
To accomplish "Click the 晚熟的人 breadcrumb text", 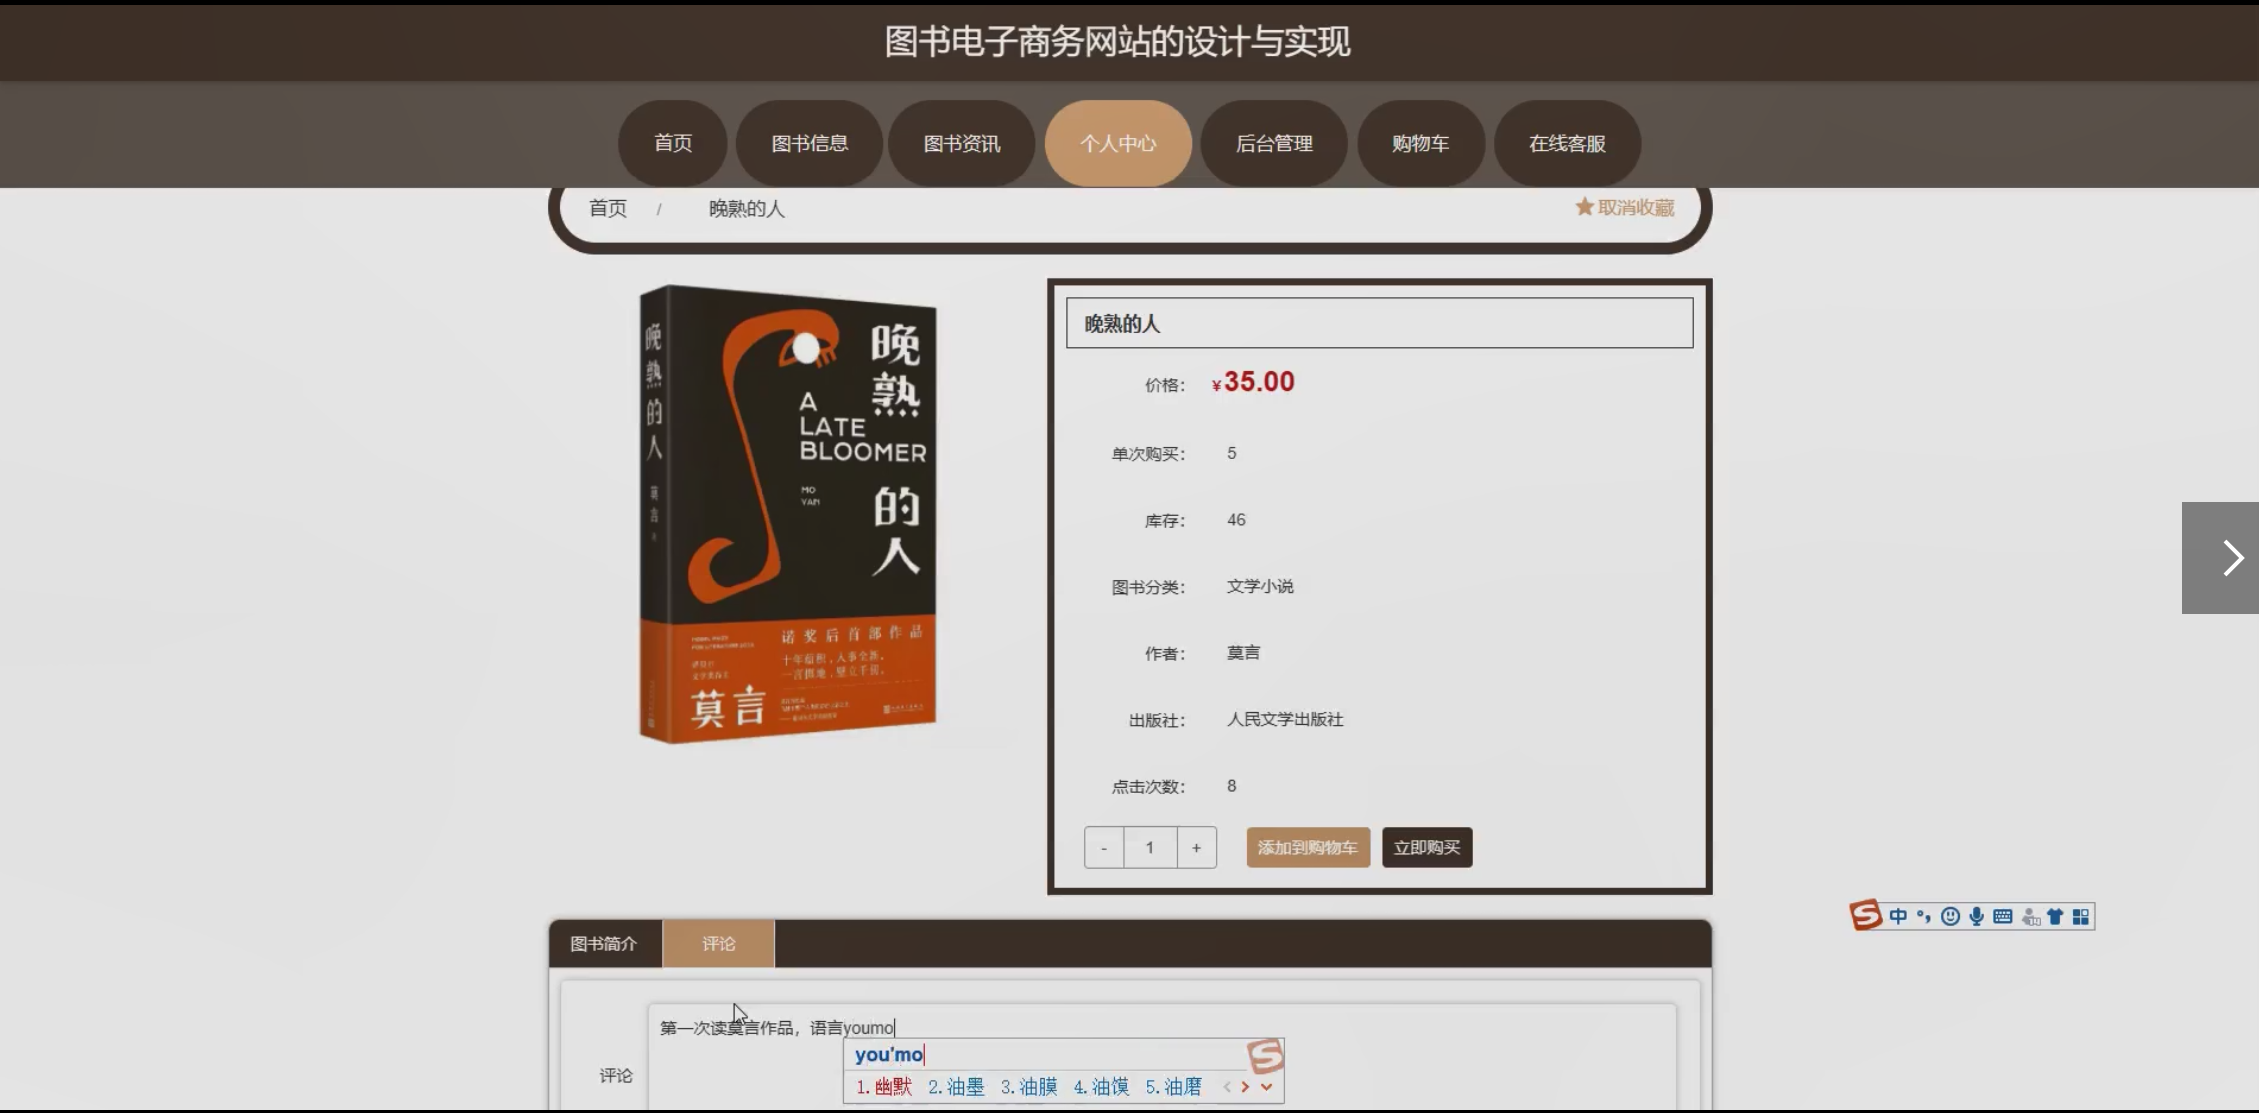I will click(747, 208).
